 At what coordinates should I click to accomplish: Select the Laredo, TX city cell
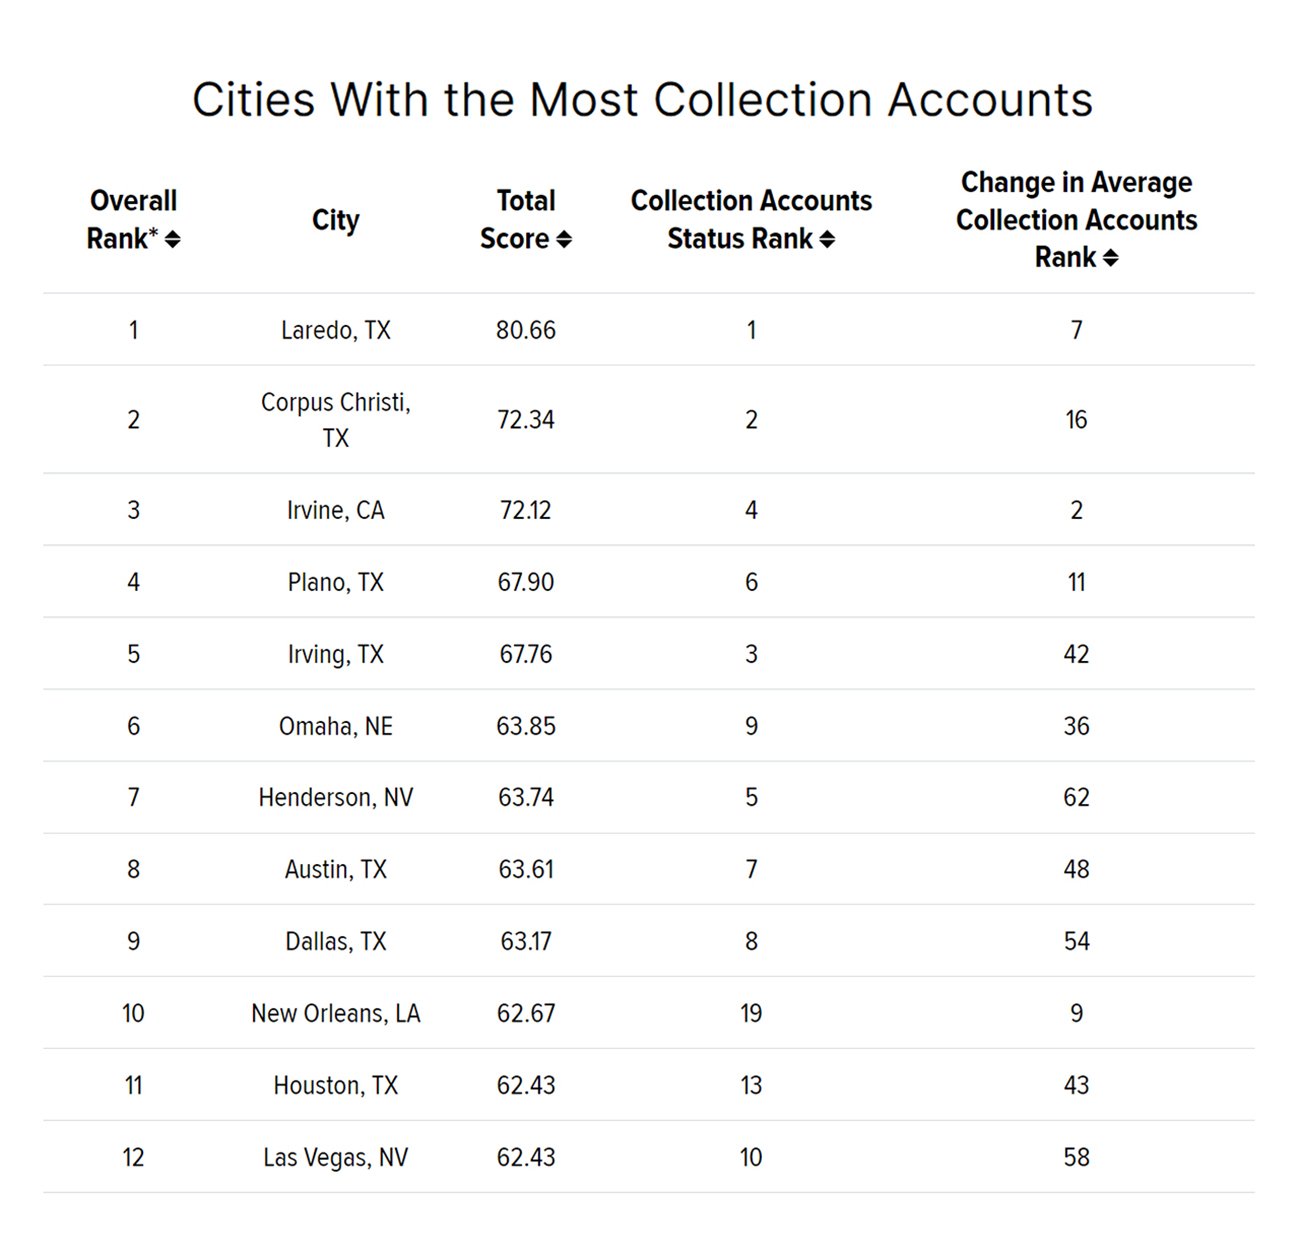[335, 330]
